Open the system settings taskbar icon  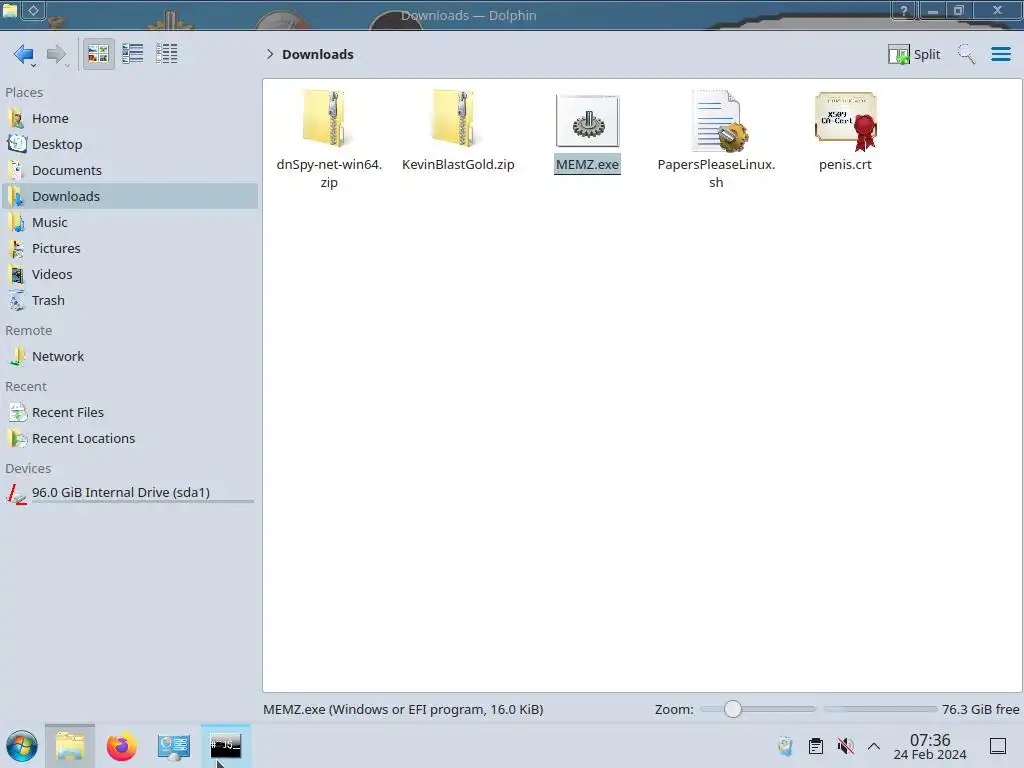174,746
